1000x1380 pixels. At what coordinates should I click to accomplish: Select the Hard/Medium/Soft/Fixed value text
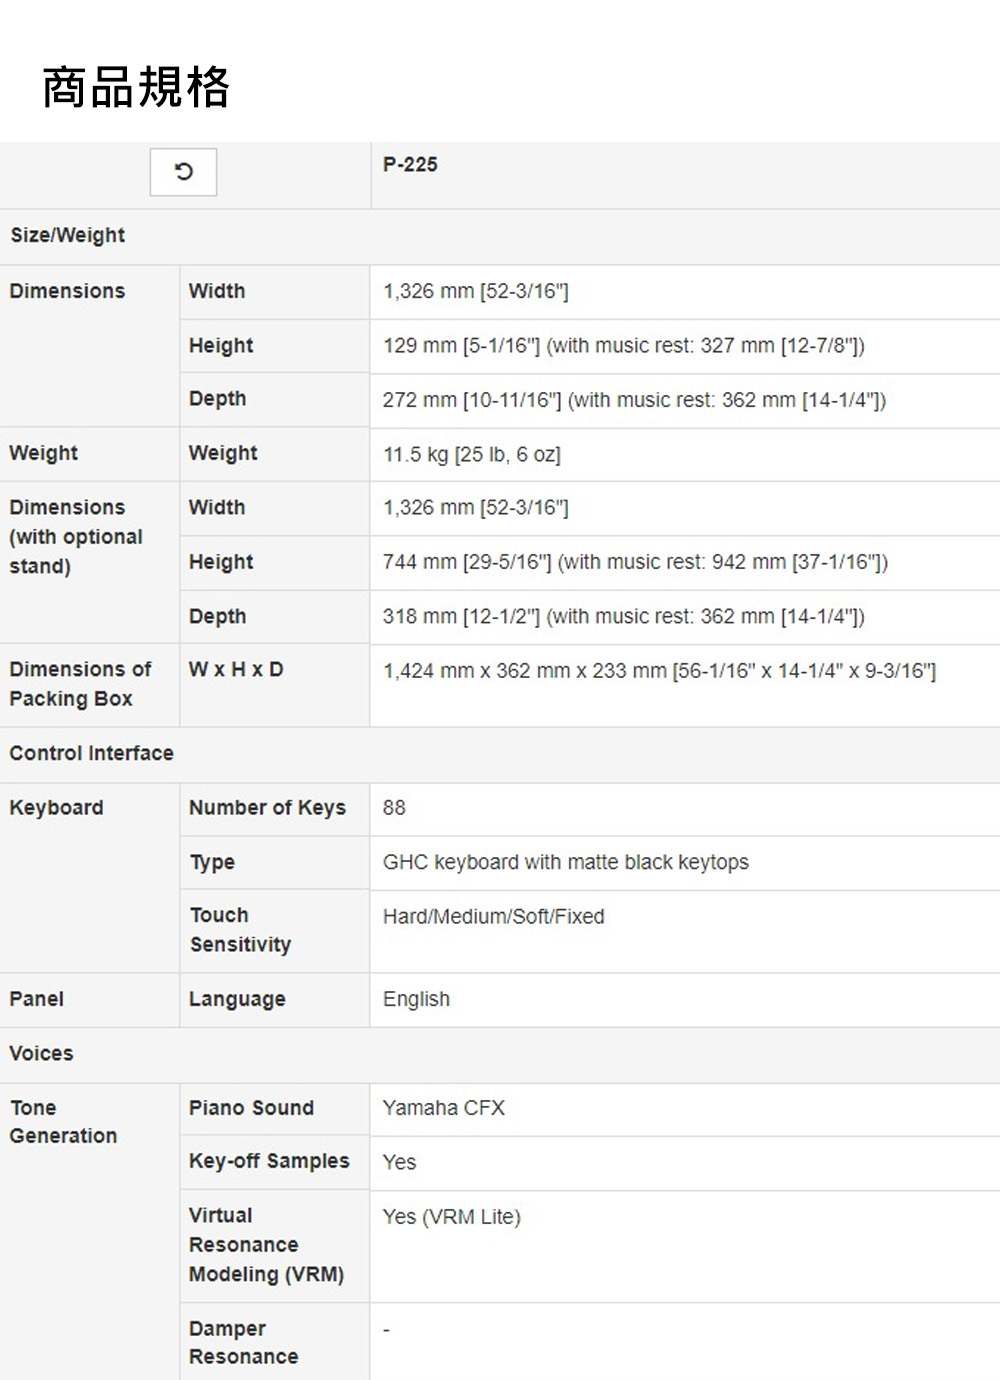(493, 916)
